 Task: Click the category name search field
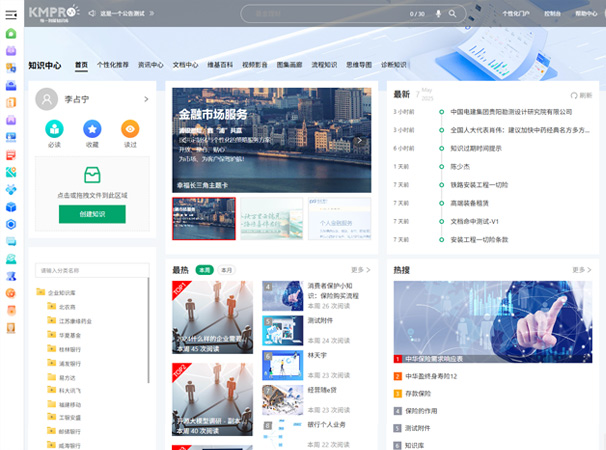pos(90,270)
